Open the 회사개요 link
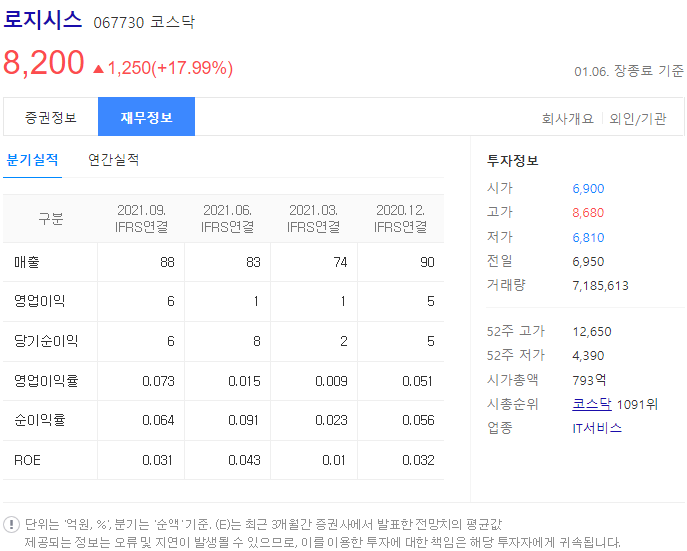 point(568,118)
